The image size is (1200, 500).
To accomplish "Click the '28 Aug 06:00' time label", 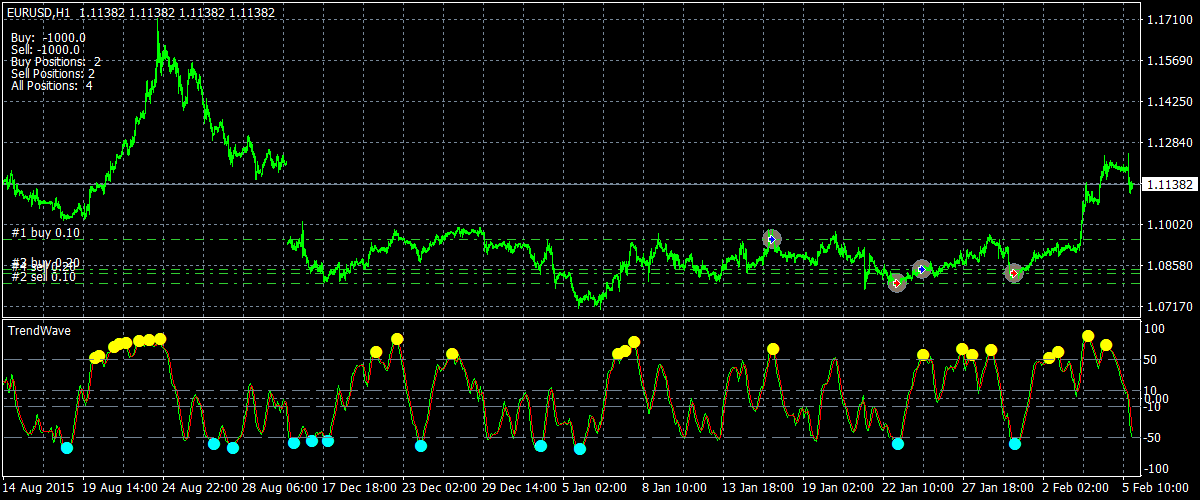I will [279, 488].
